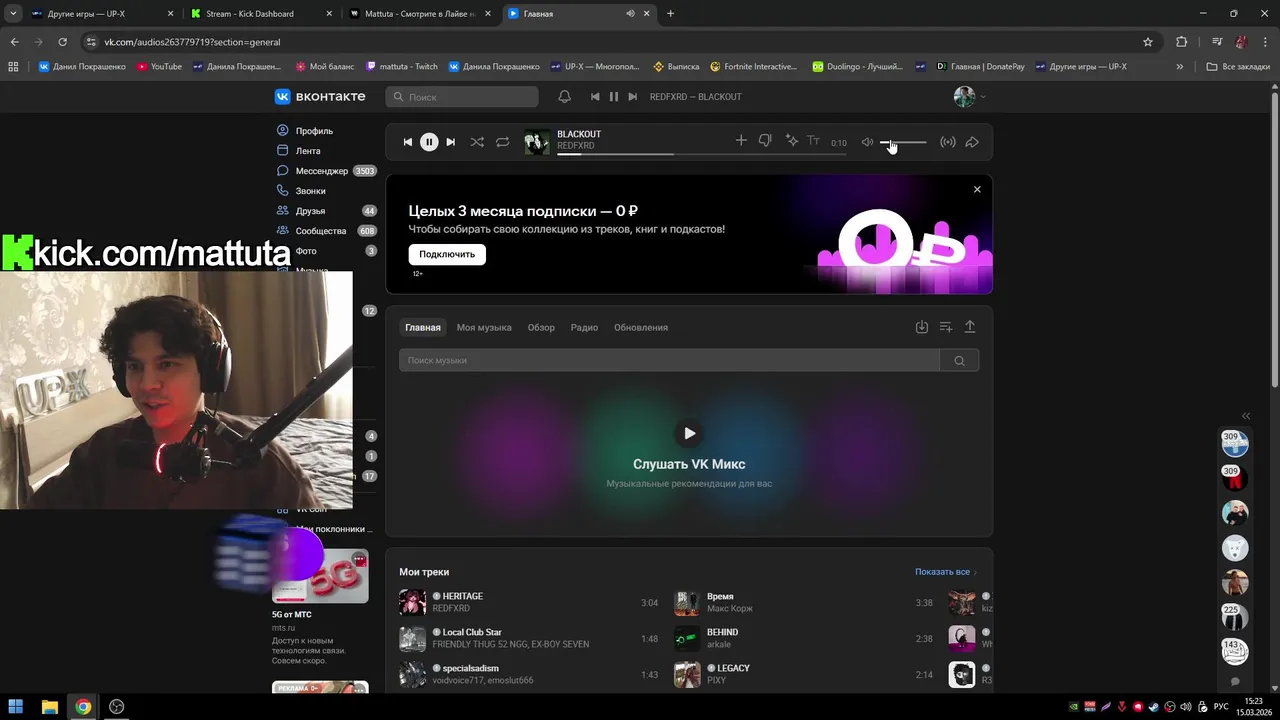Toggle broadcasting music to status
Image resolution: width=1280 pixels, height=720 pixels.
948,142
